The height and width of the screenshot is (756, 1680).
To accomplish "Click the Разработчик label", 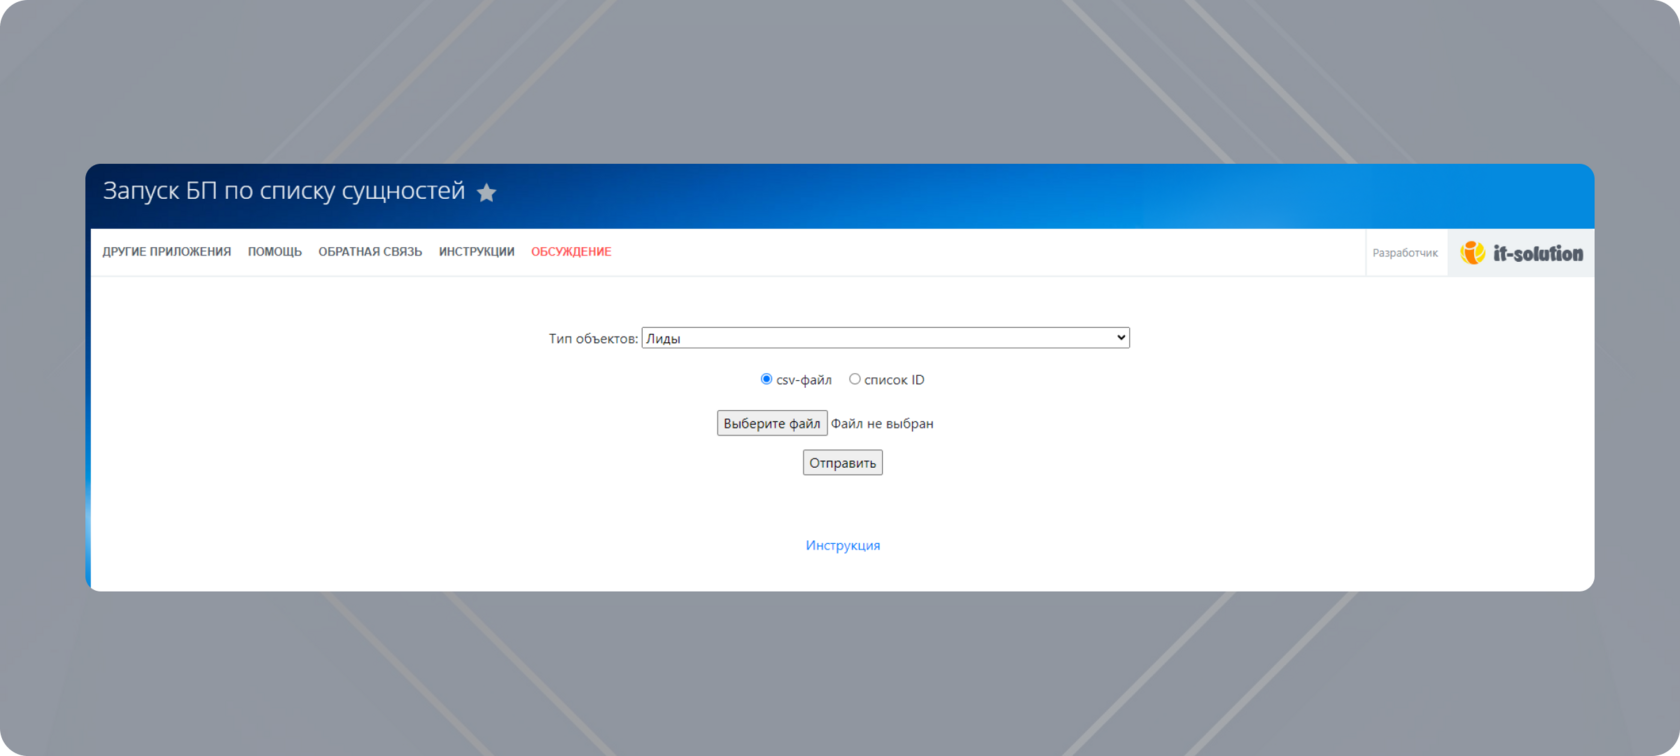I will (x=1405, y=253).
